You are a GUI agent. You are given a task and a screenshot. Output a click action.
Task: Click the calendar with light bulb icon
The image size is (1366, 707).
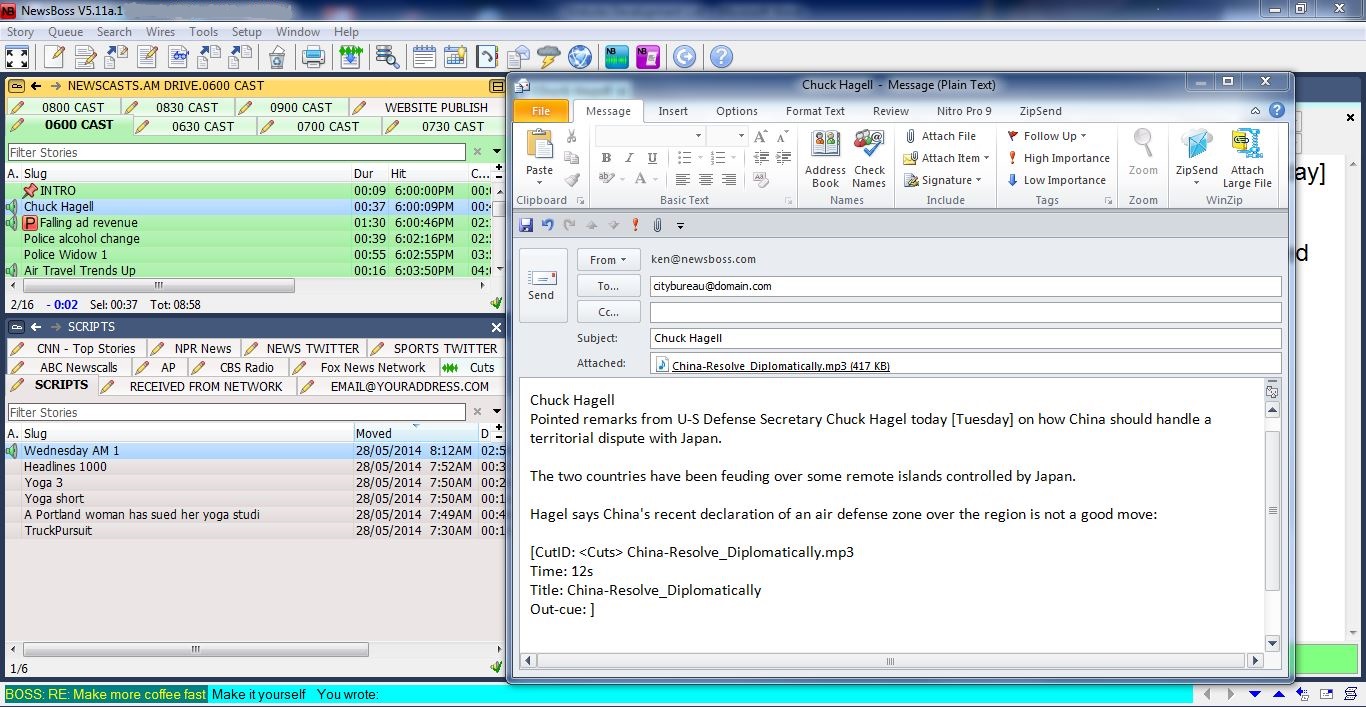pos(455,56)
